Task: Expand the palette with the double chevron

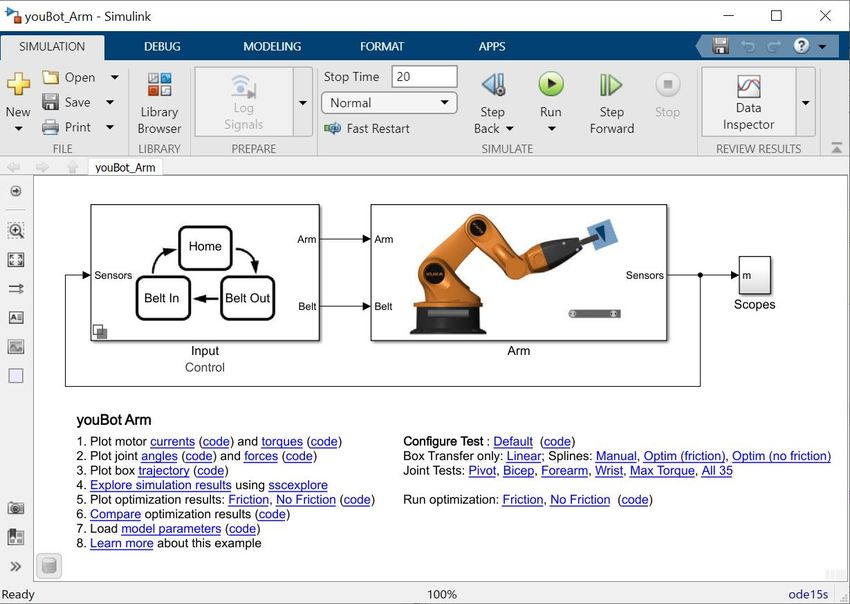Action: coord(16,567)
